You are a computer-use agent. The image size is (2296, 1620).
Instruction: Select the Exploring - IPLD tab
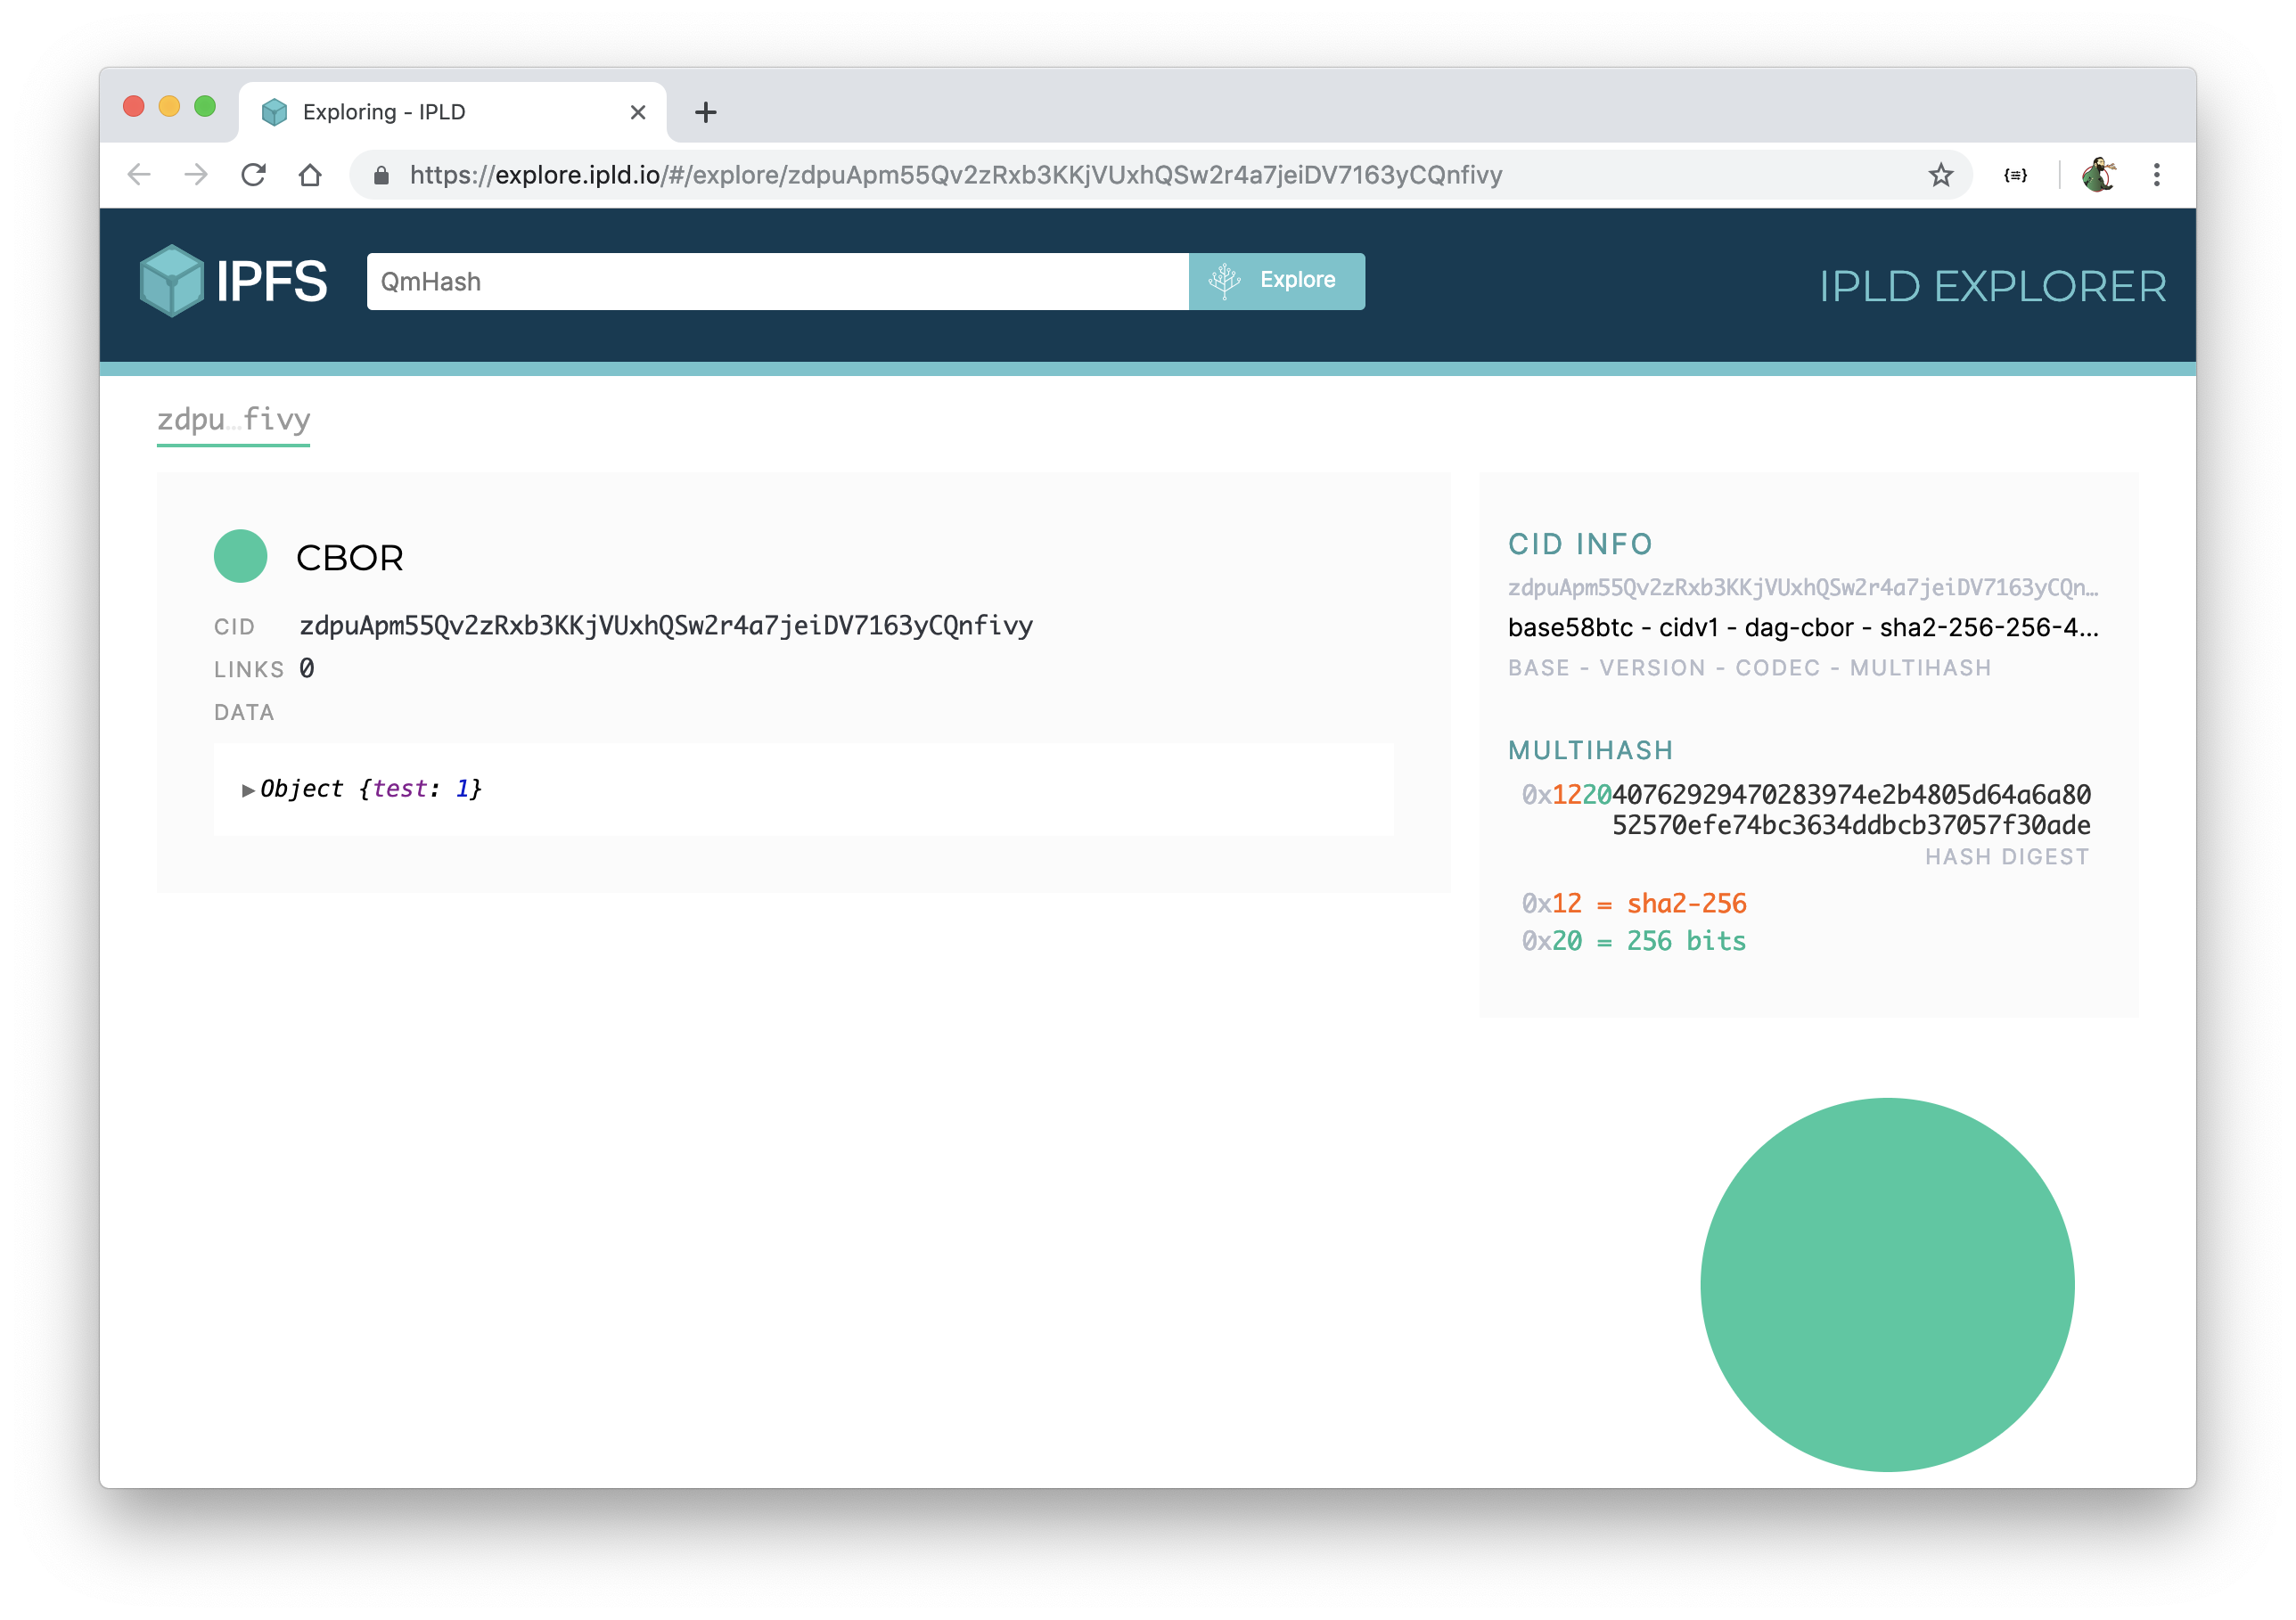click(x=452, y=112)
